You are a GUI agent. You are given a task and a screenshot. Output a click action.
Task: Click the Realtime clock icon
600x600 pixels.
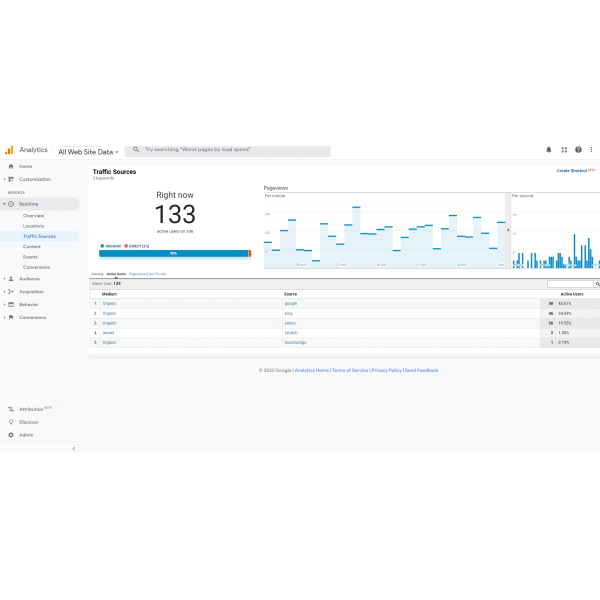pos(11,204)
